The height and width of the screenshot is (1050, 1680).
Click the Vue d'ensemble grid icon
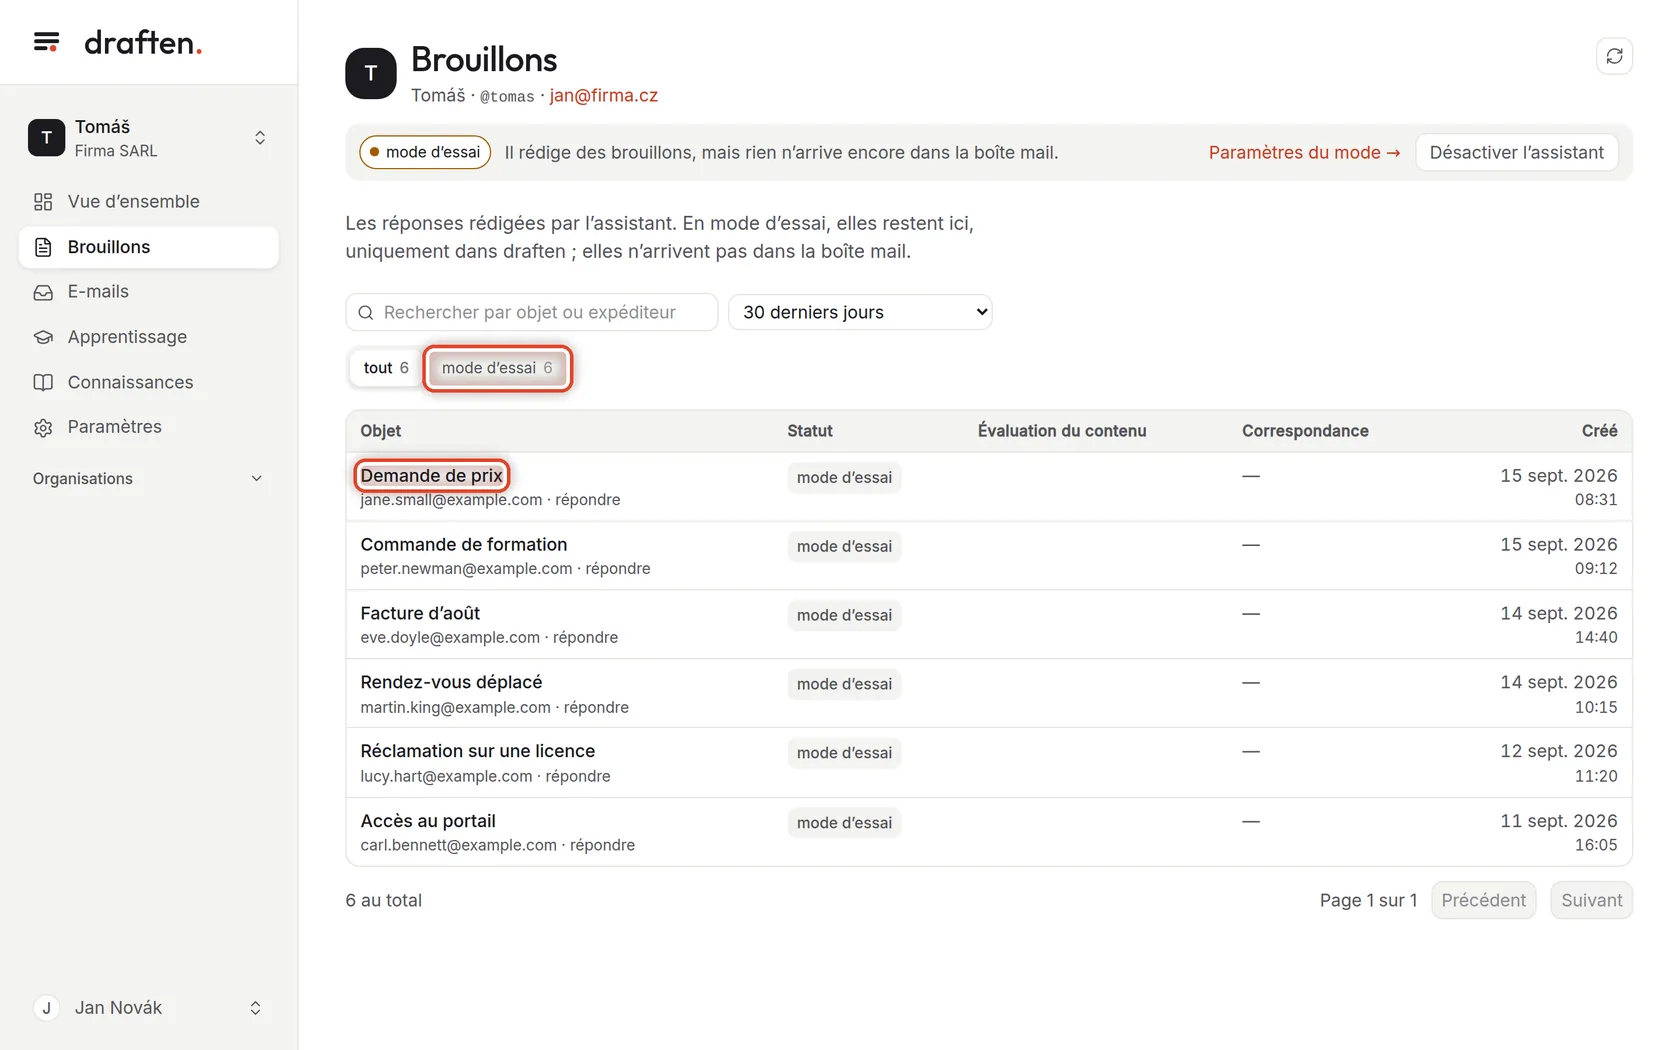point(43,202)
